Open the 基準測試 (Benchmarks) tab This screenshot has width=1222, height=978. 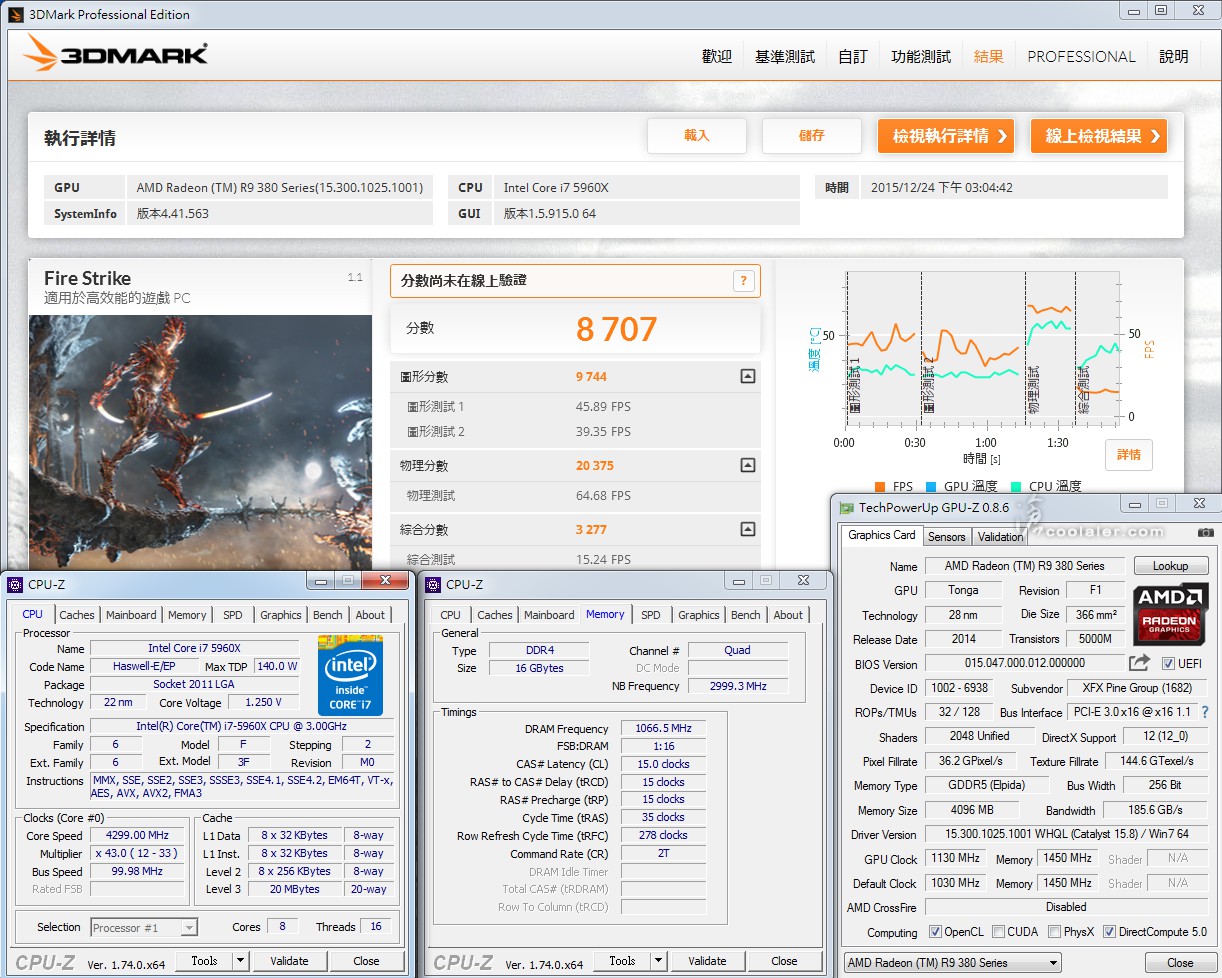click(785, 57)
